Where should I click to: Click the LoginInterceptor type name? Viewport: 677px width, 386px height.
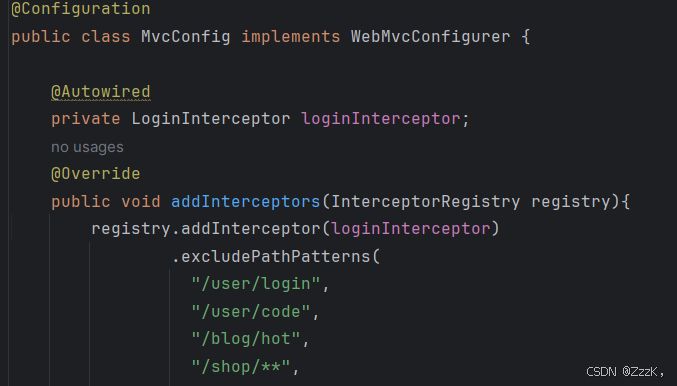point(211,119)
